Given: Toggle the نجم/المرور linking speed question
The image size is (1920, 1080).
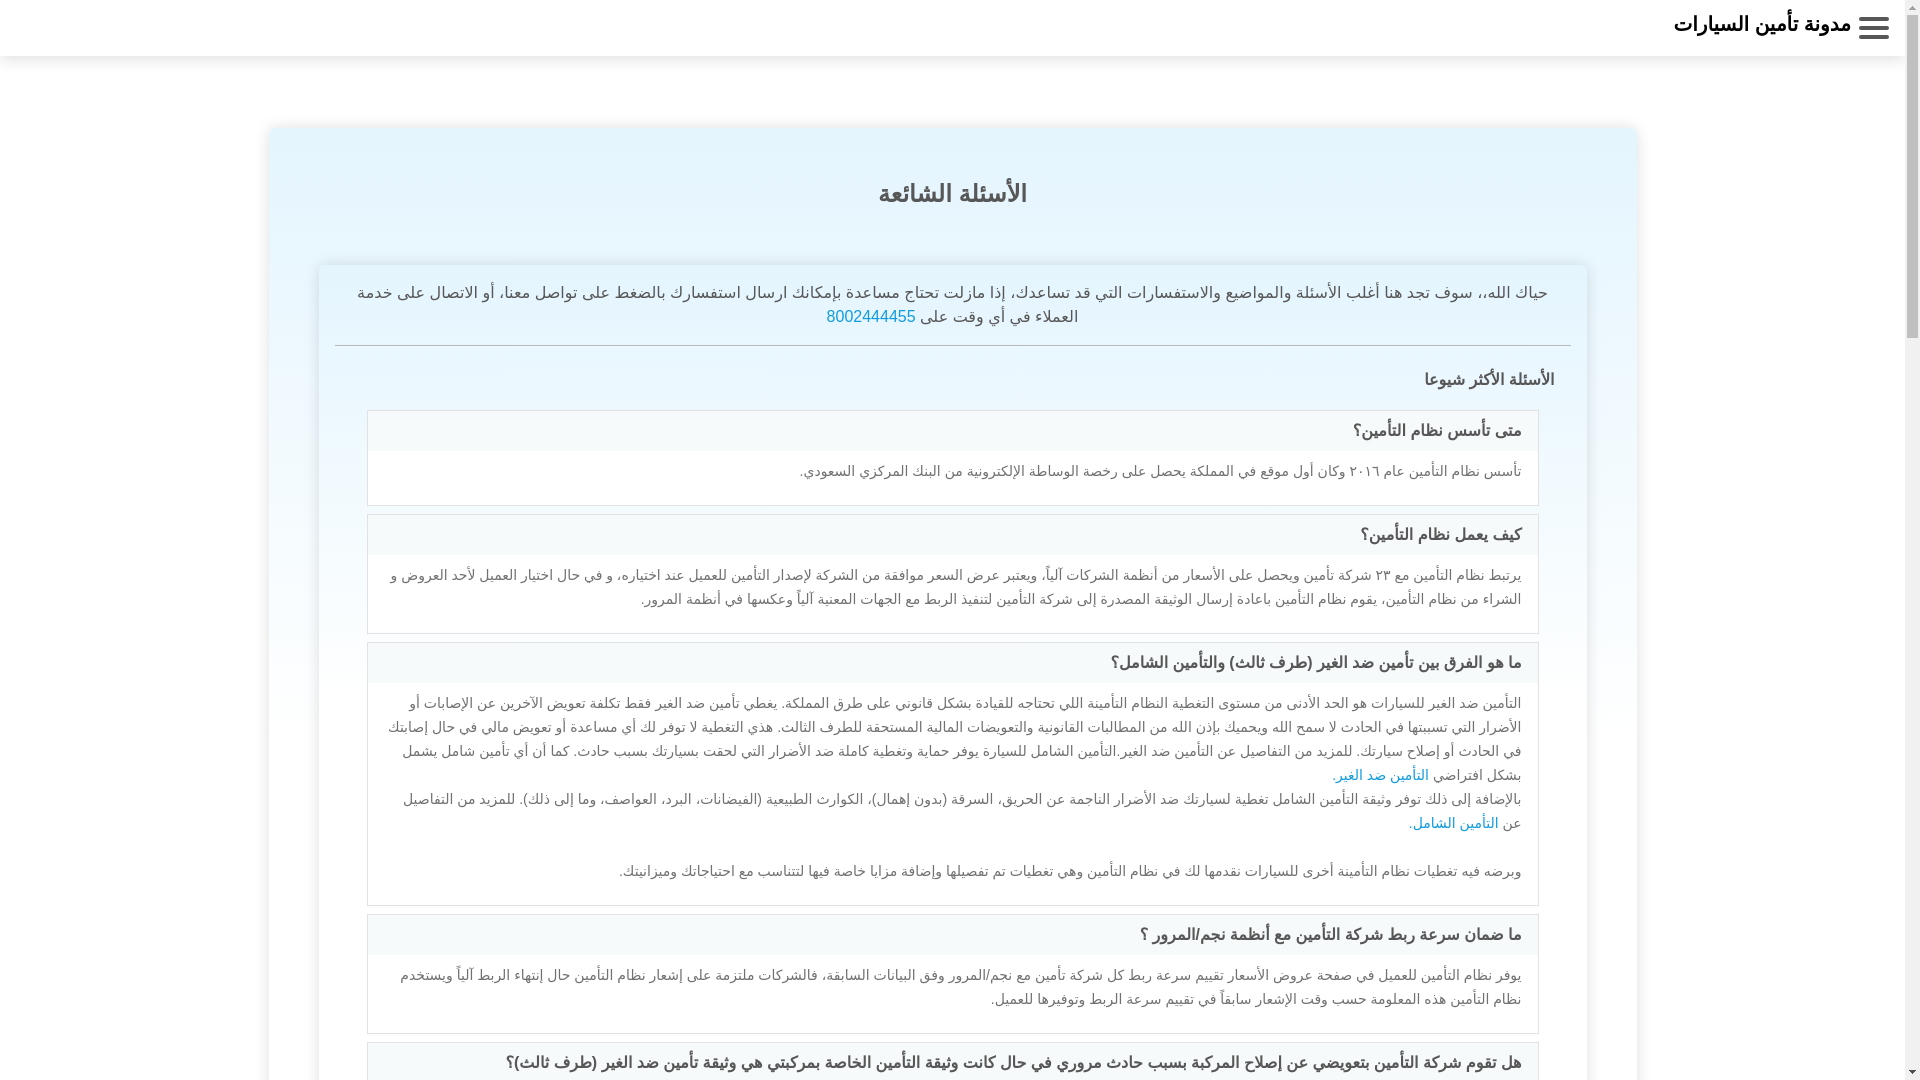Looking at the screenshot, I should click(x=1330, y=935).
